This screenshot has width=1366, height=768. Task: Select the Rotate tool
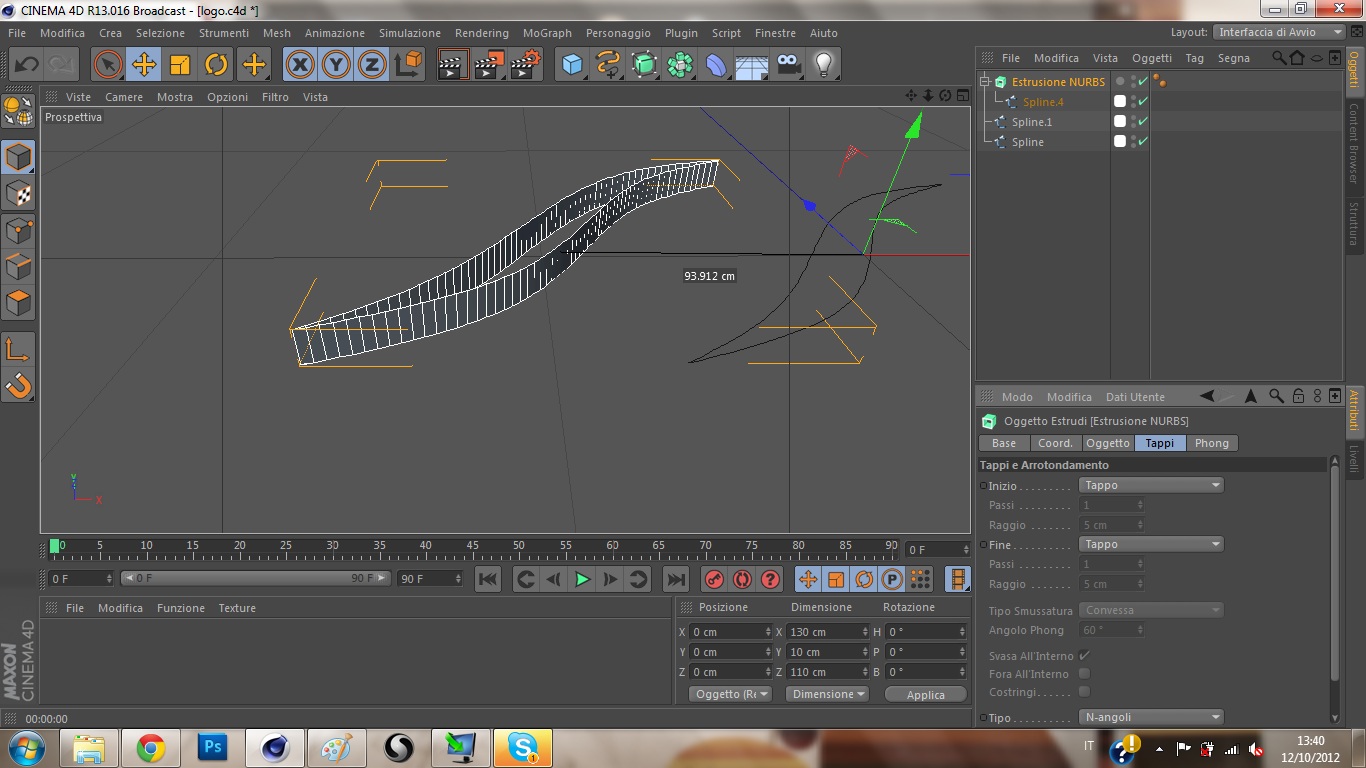[216, 65]
